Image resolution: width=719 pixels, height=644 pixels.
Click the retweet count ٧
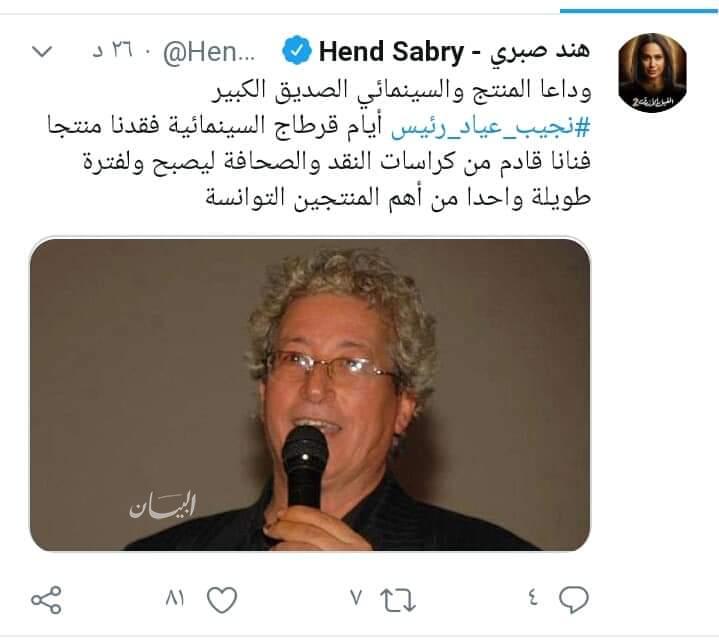(x=357, y=598)
